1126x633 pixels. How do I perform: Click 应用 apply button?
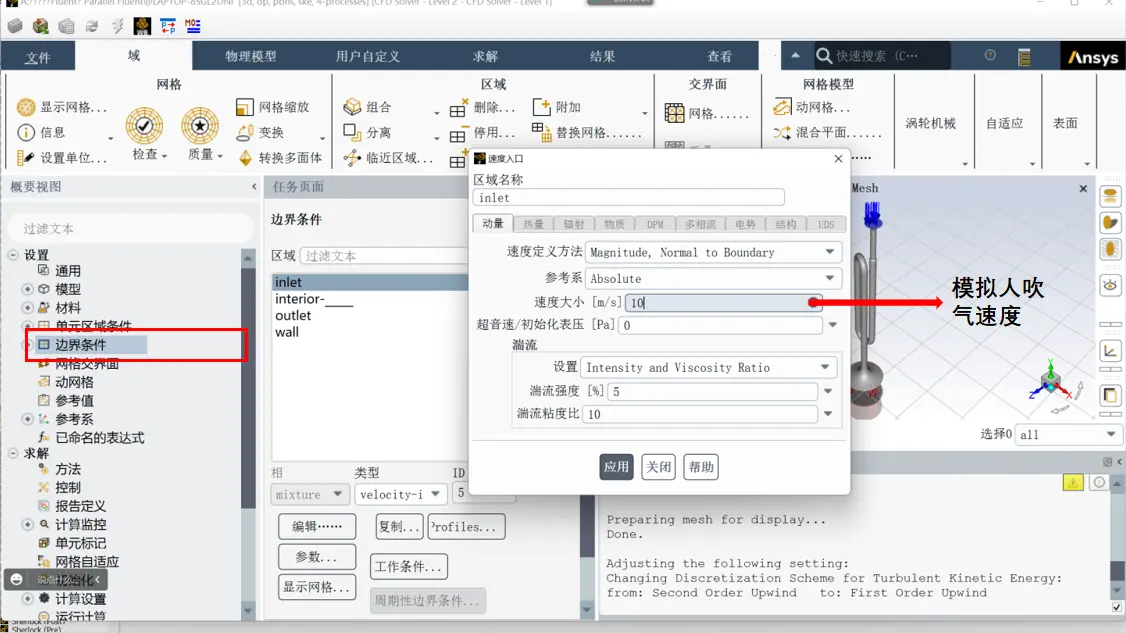616,467
